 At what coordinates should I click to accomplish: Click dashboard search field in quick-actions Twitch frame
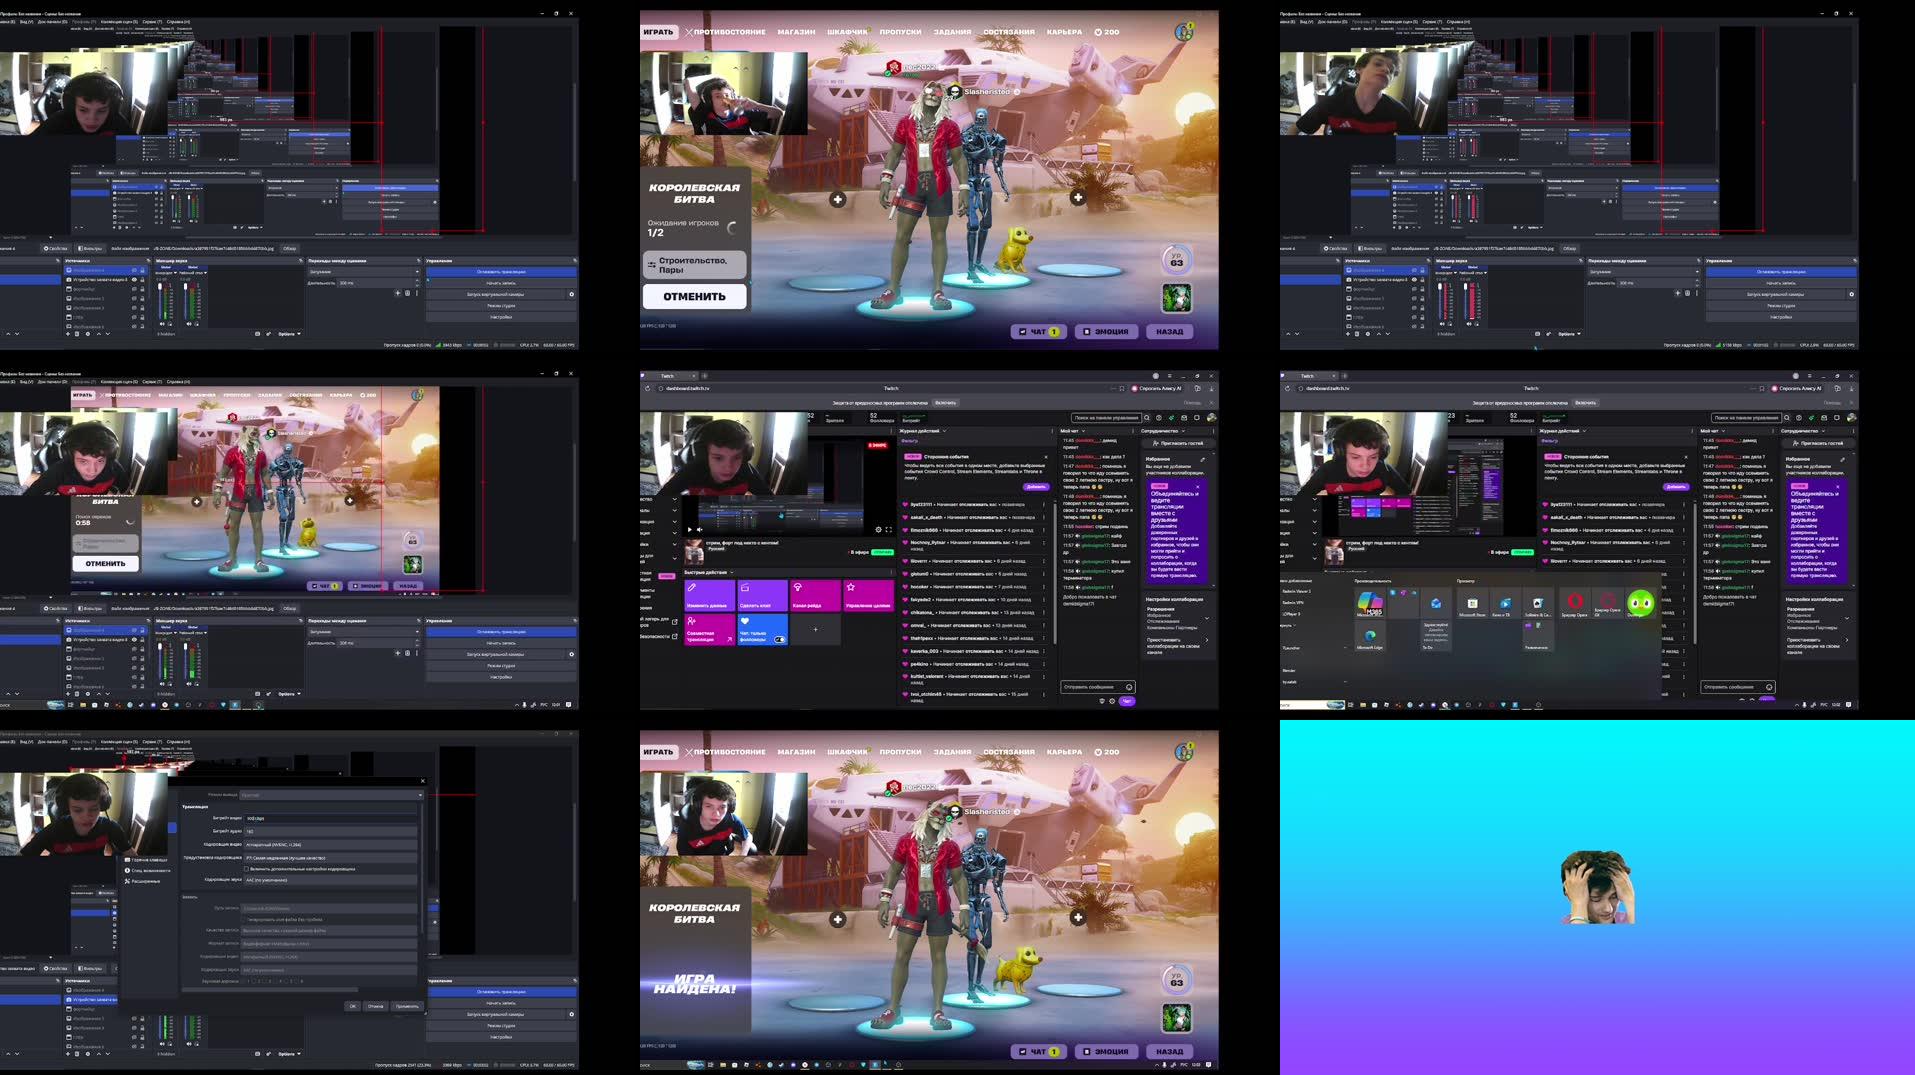pos(1106,418)
